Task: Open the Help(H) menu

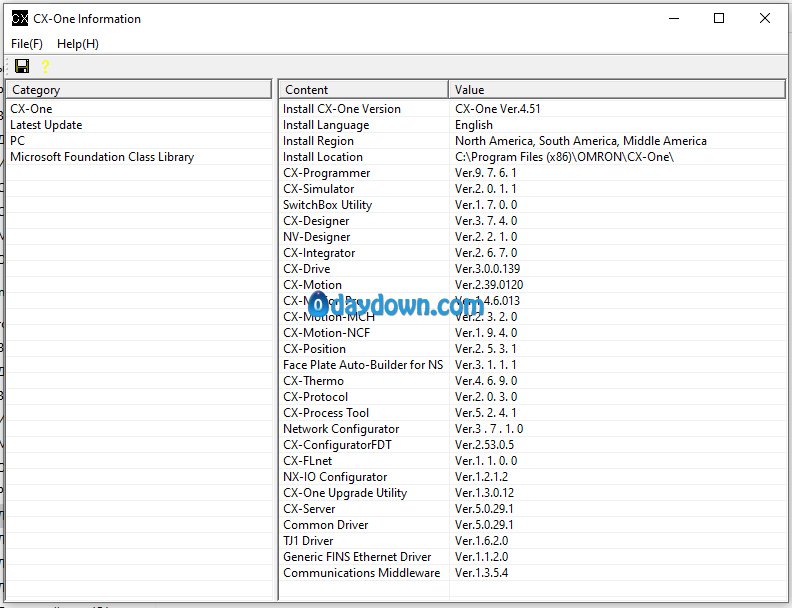Action: click(78, 44)
